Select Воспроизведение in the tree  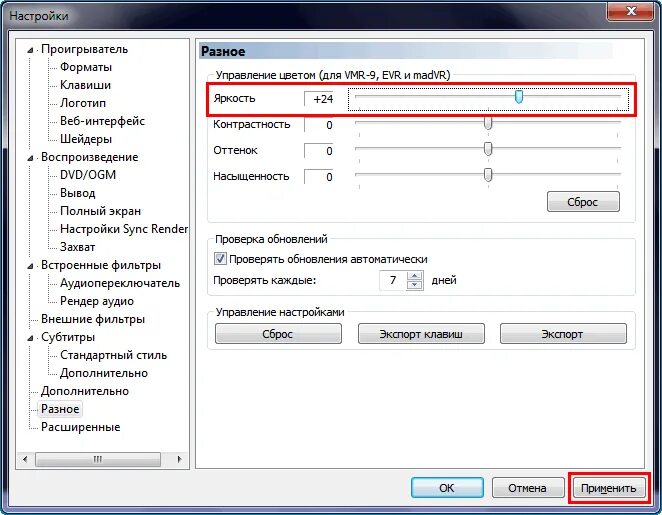[90, 157]
